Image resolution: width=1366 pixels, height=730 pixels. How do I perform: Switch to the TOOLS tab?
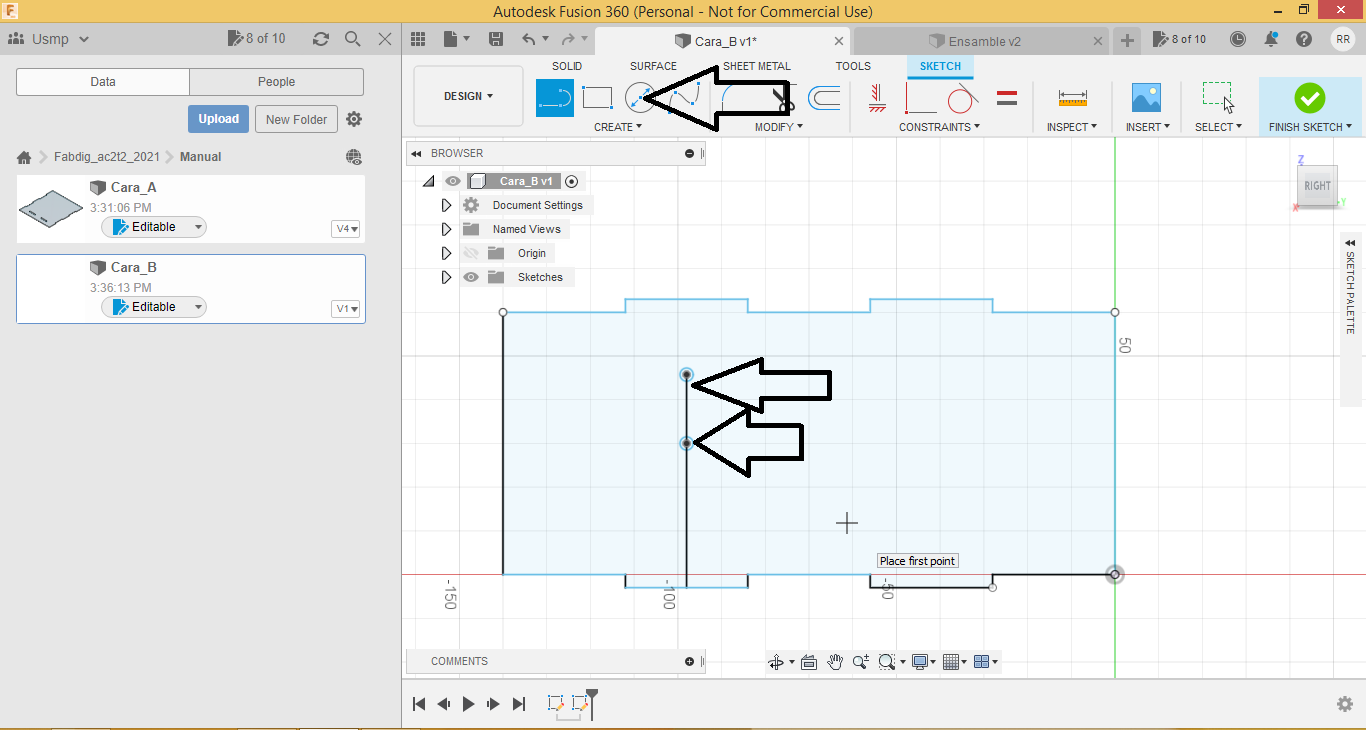(x=853, y=66)
